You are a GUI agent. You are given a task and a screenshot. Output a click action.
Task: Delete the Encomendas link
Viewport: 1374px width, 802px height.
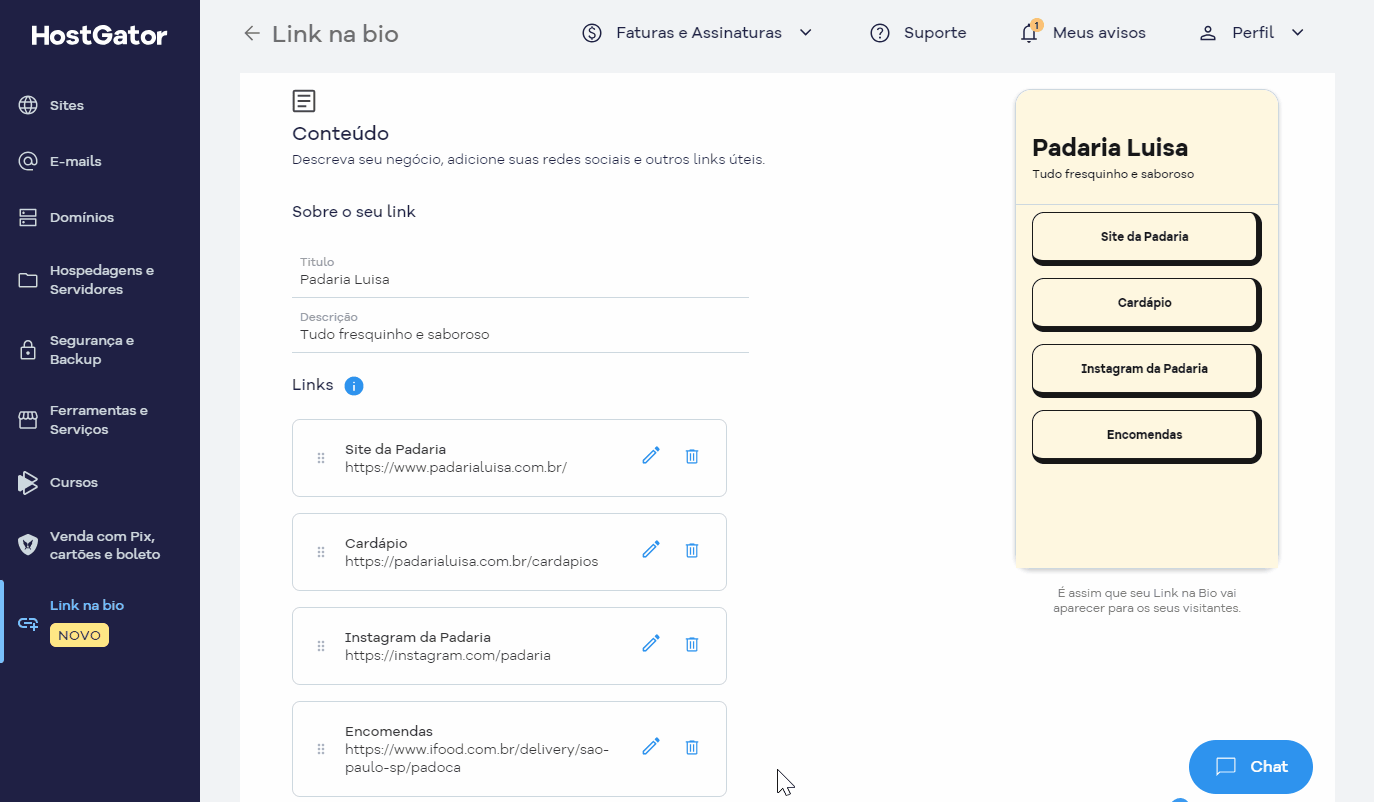point(691,747)
